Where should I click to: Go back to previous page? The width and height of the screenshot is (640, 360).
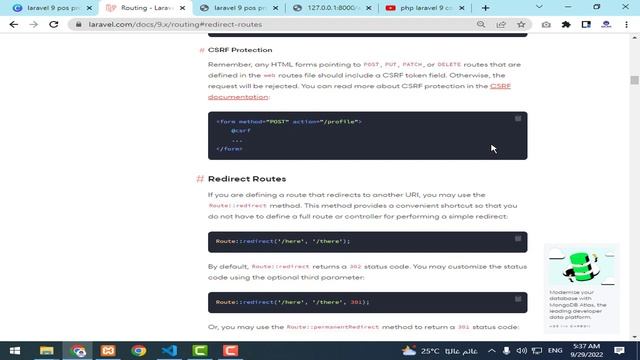point(13,24)
